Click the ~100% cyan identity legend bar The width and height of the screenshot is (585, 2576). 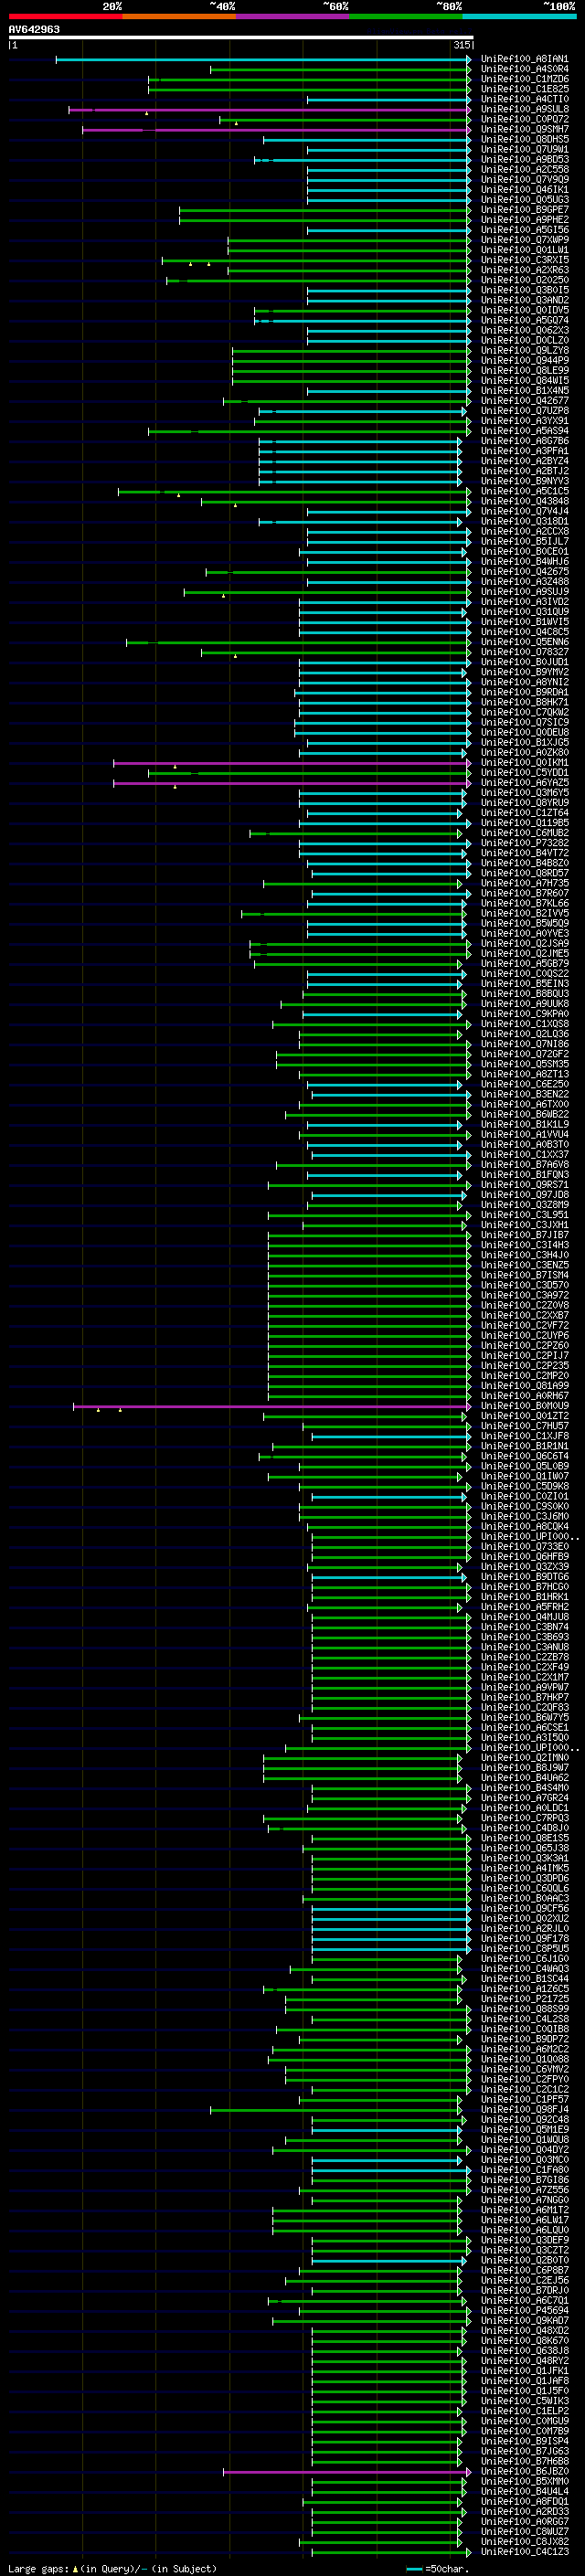pyautogui.click(x=519, y=16)
